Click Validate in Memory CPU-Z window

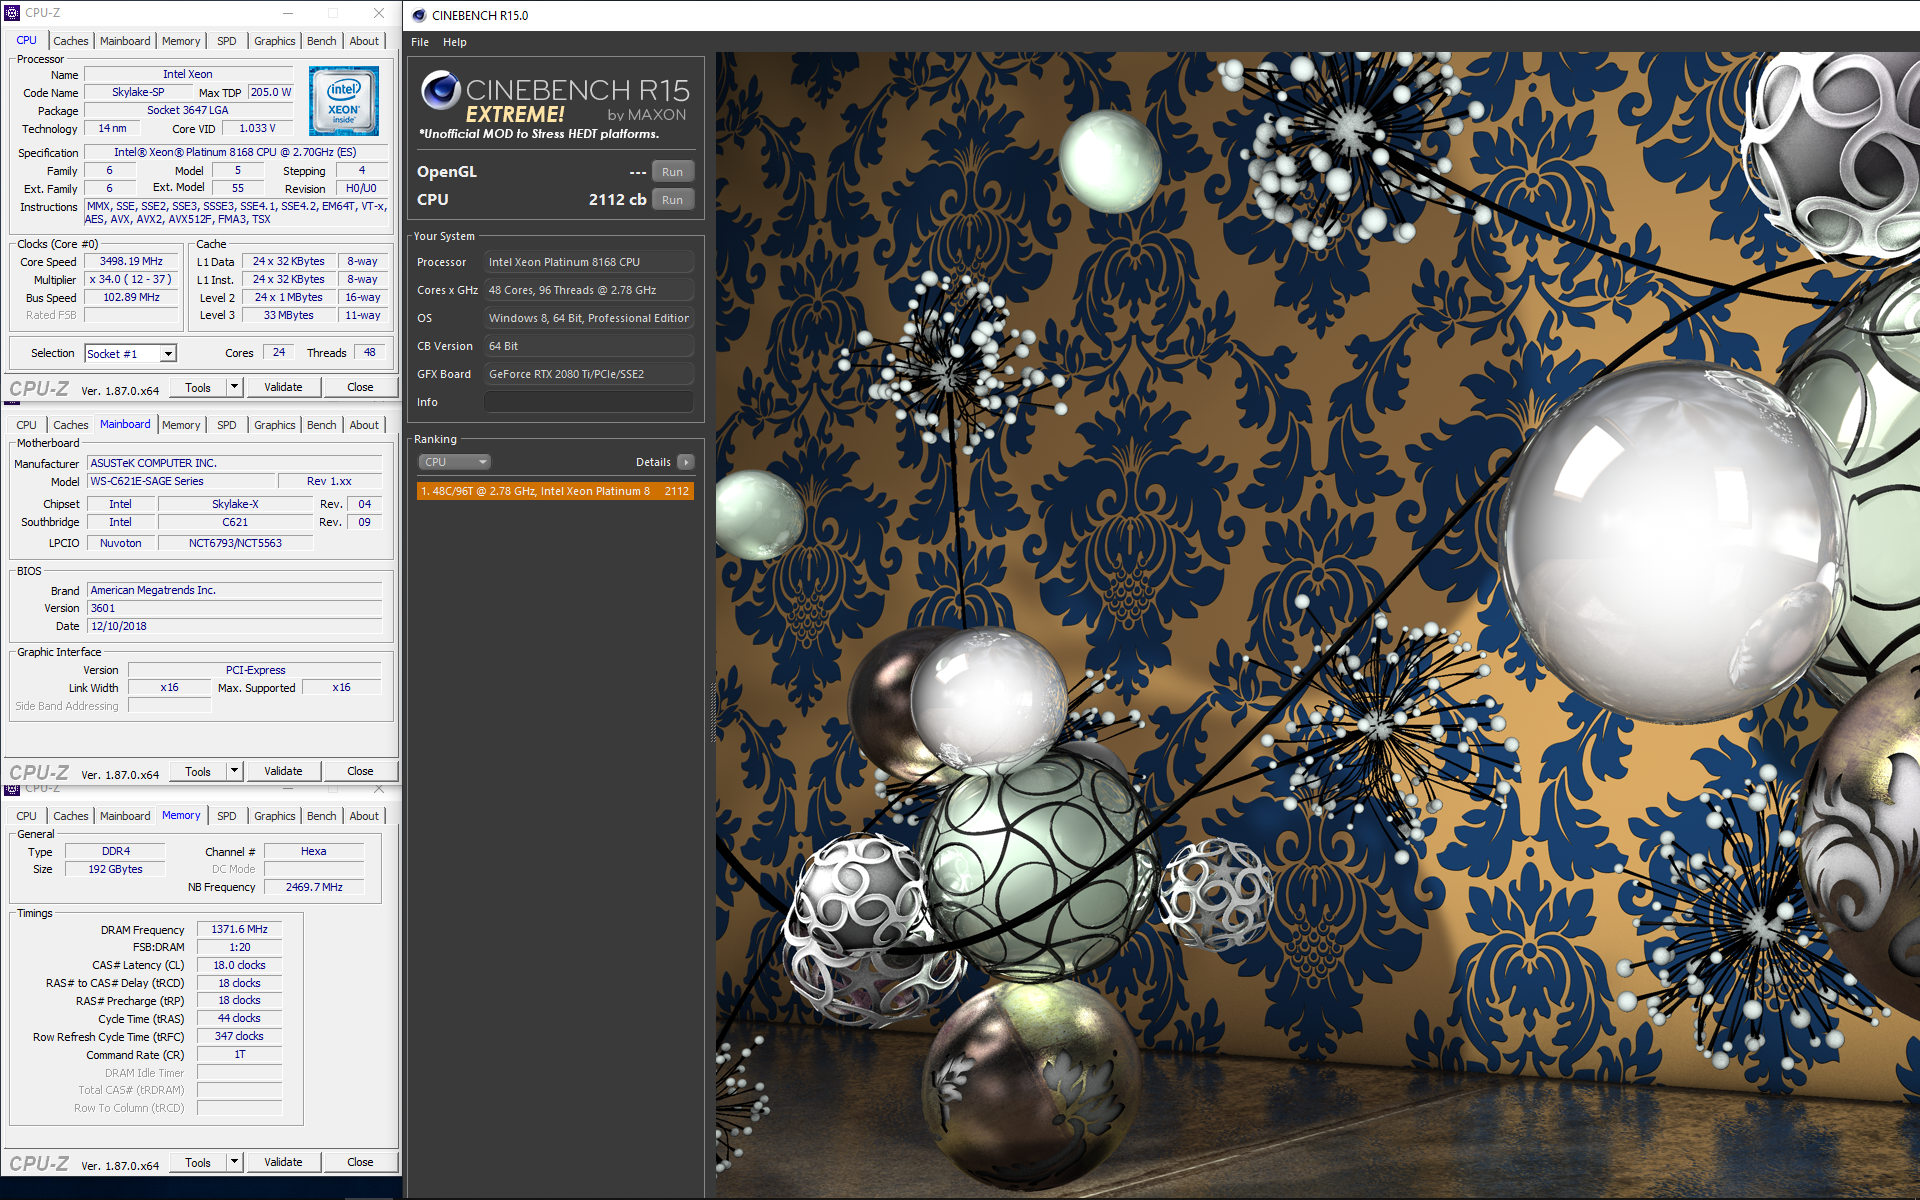(x=283, y=1162)
